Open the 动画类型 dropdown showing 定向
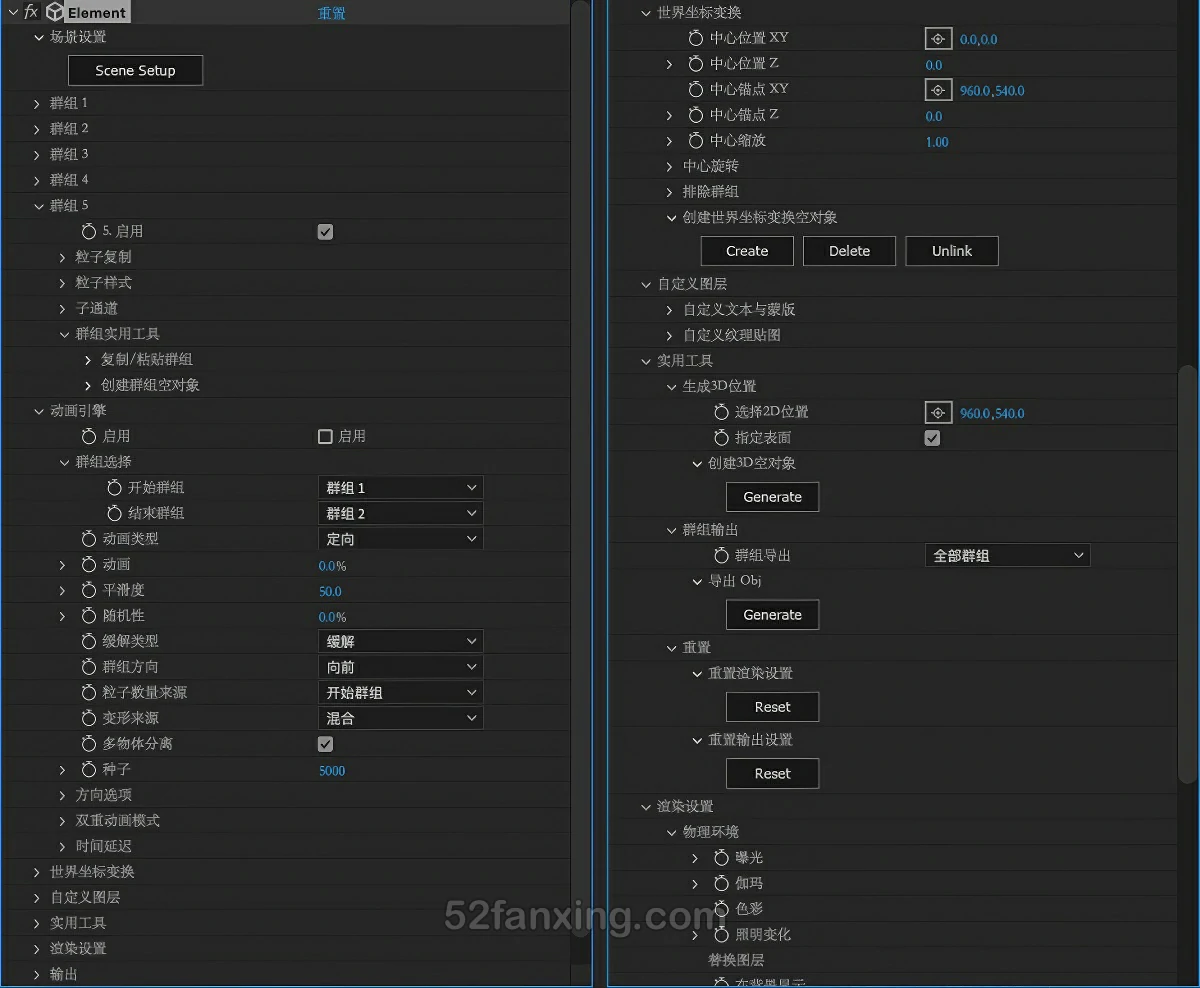Viewport: 1200px width, 988px height. [400, 539]
